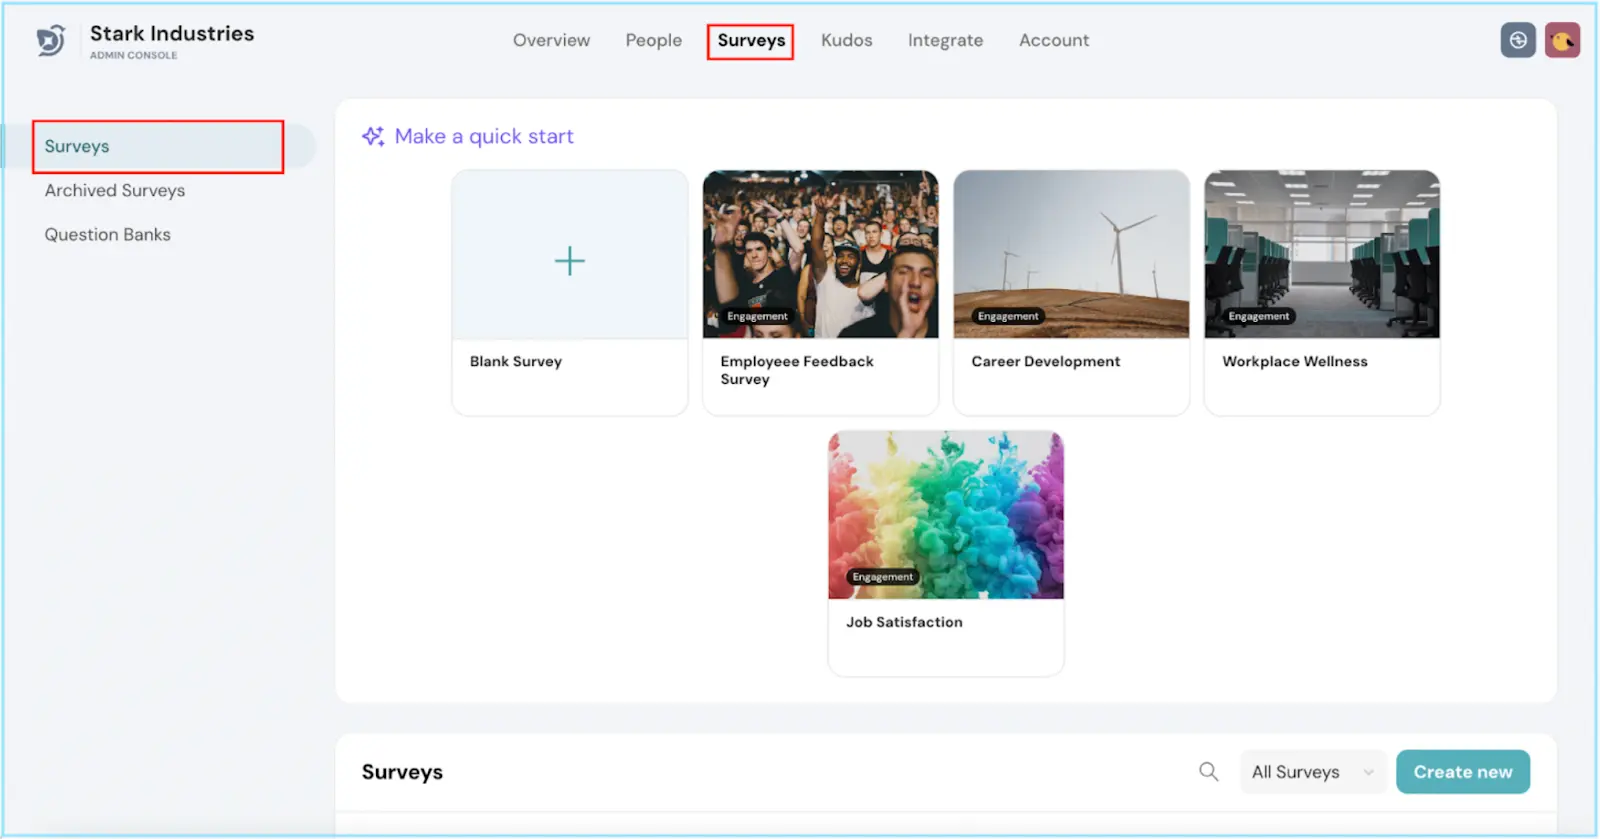The height and width of the screenshot is (839, 1600).
Task: Click the sparkle icon beside Make a quick start
Action: coord(373,137)
